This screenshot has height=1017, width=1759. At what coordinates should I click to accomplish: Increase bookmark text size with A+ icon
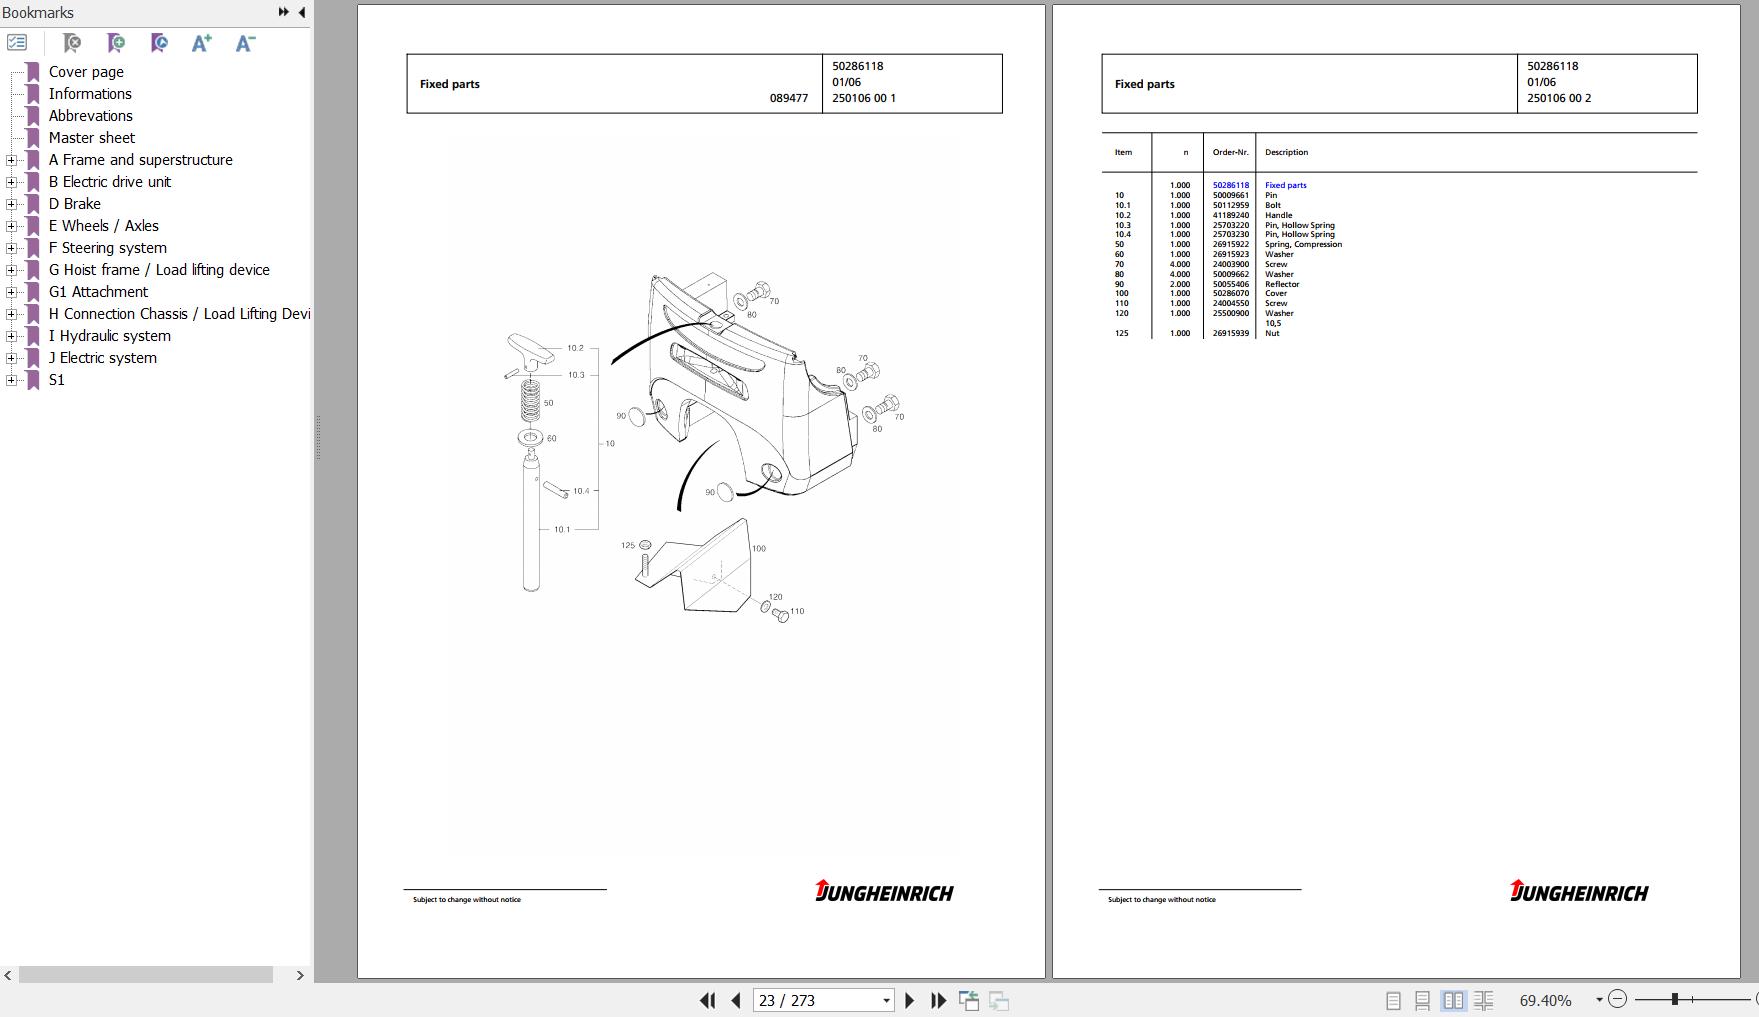(x=202, y=43)
